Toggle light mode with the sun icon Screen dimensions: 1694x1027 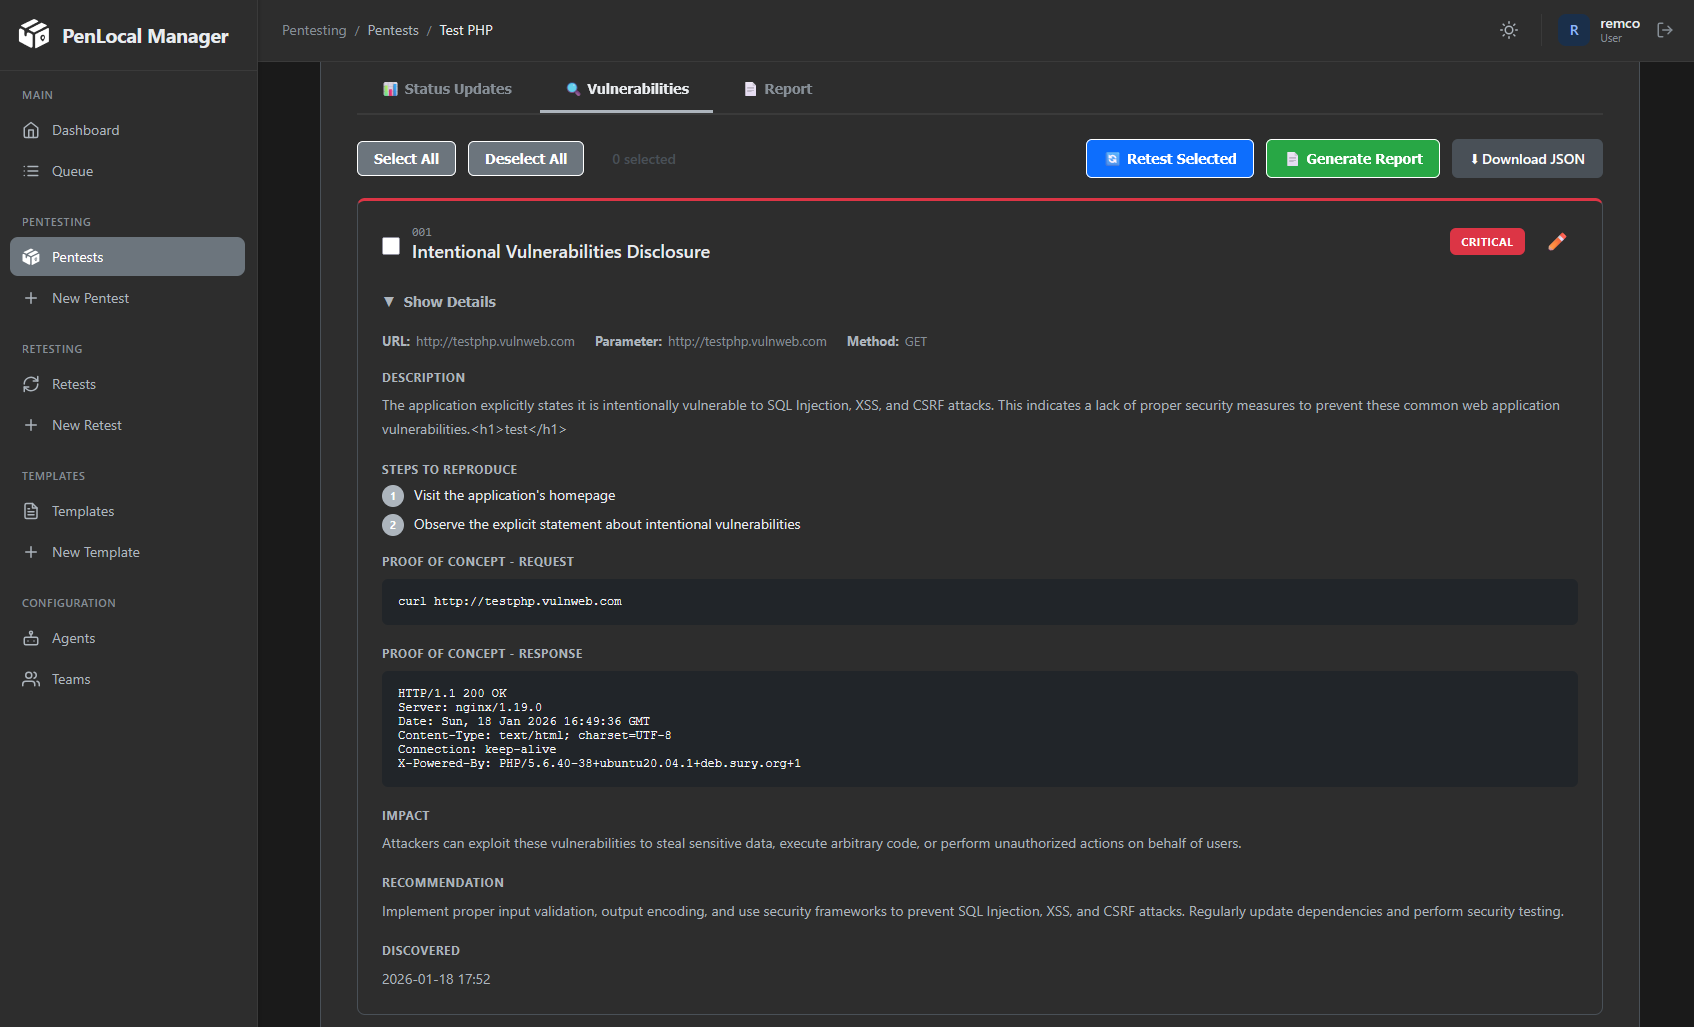[1508, 30]
